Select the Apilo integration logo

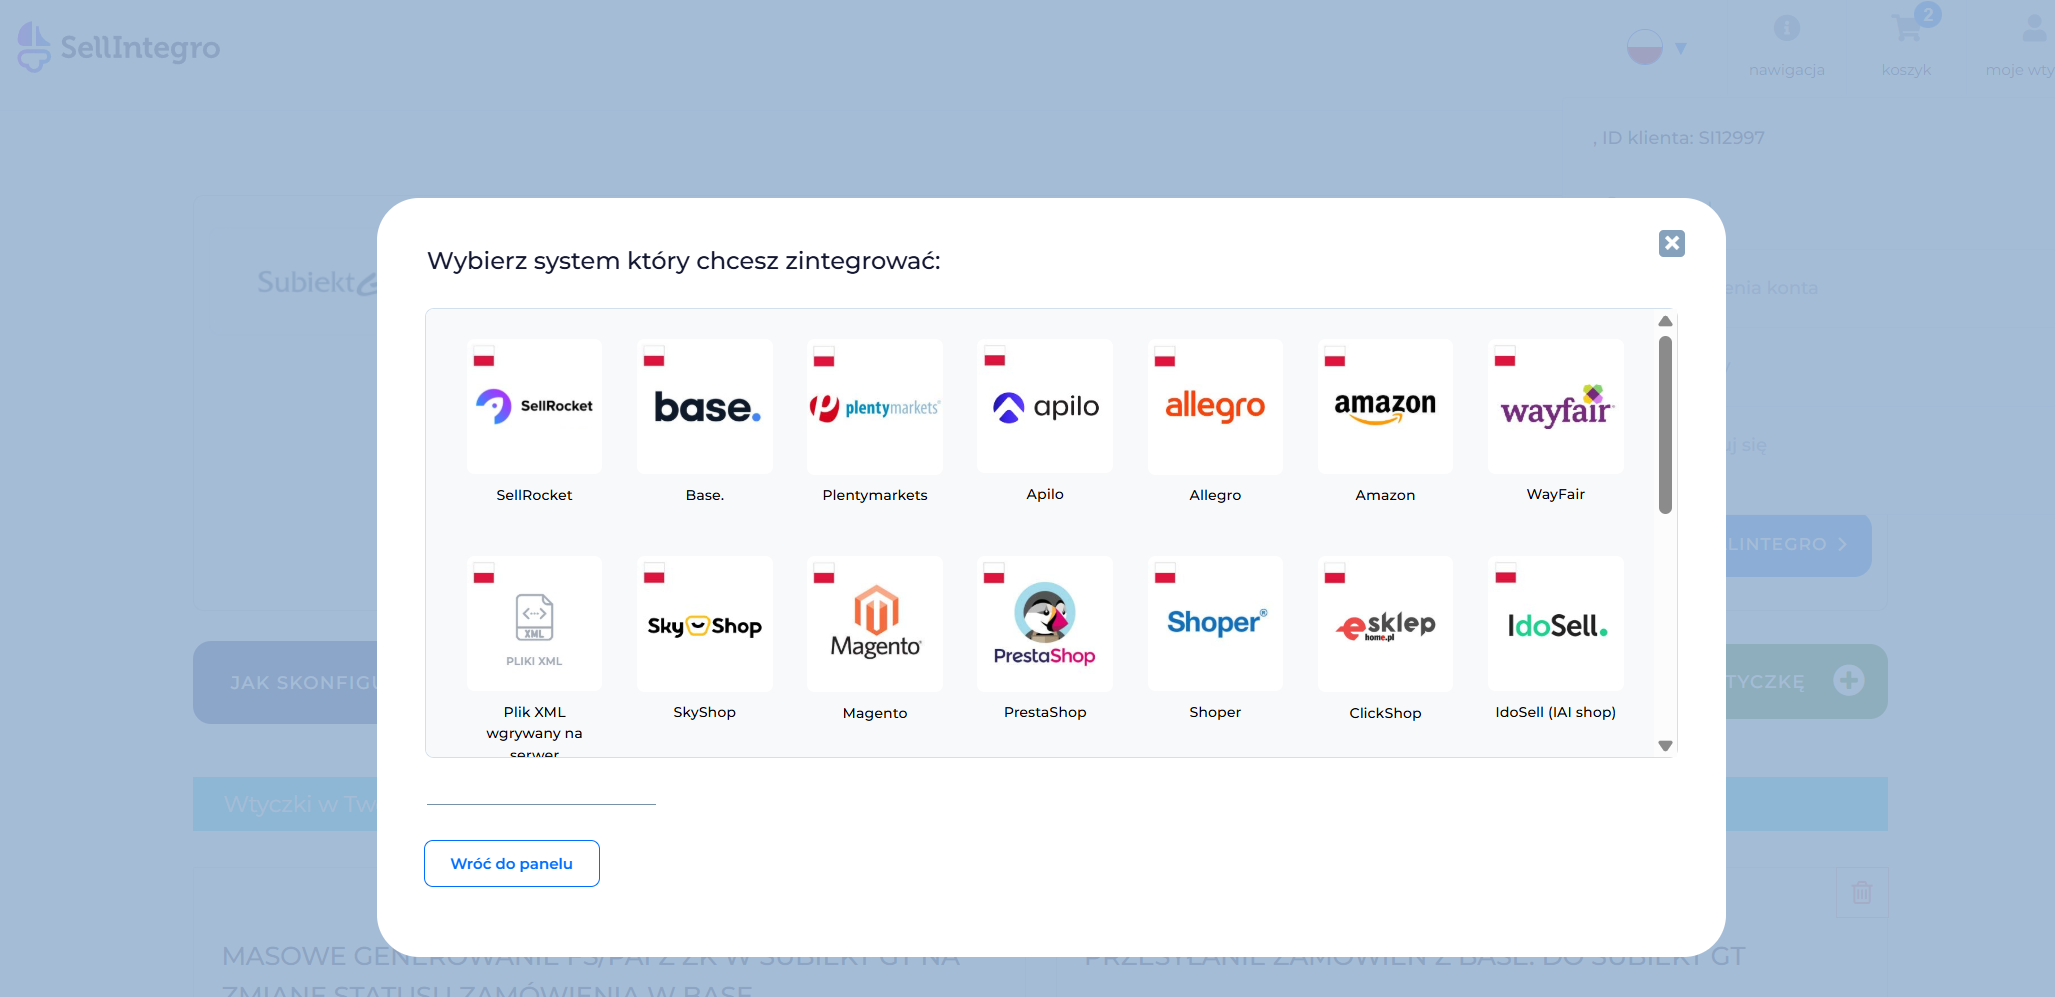1045,406
